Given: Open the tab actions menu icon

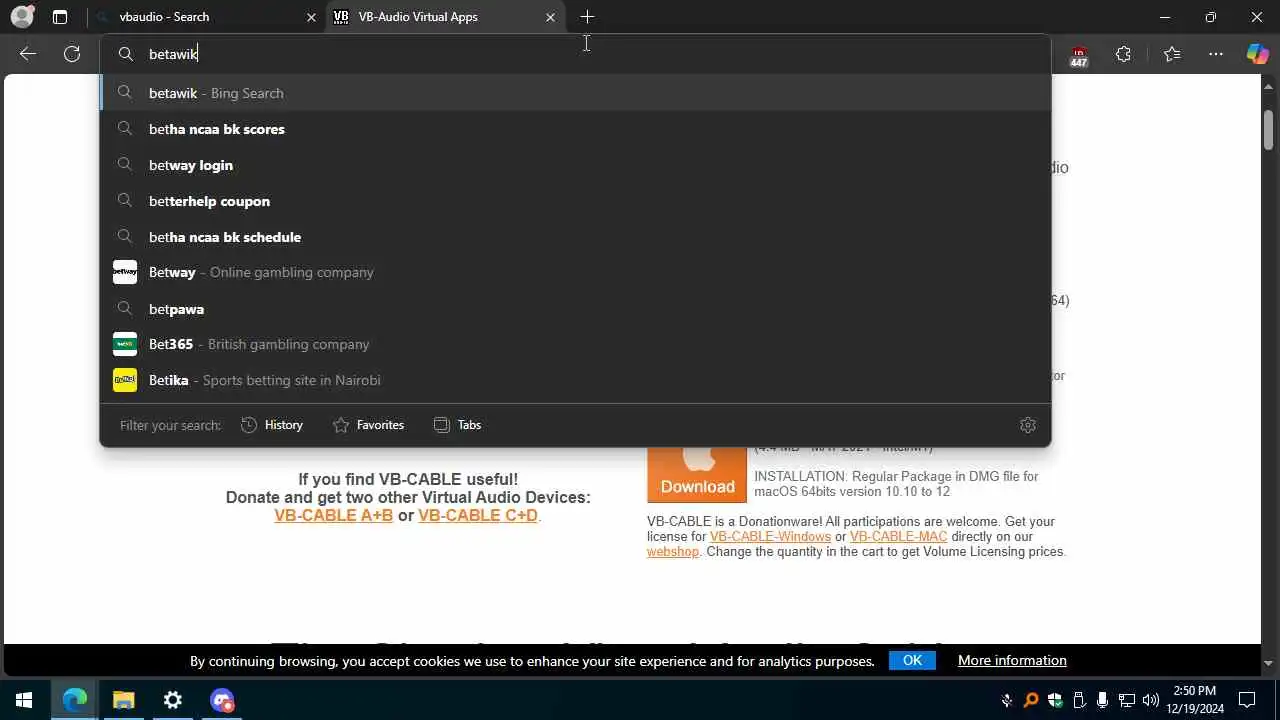Looking at the screenshot, I should [x=60, y=17].
